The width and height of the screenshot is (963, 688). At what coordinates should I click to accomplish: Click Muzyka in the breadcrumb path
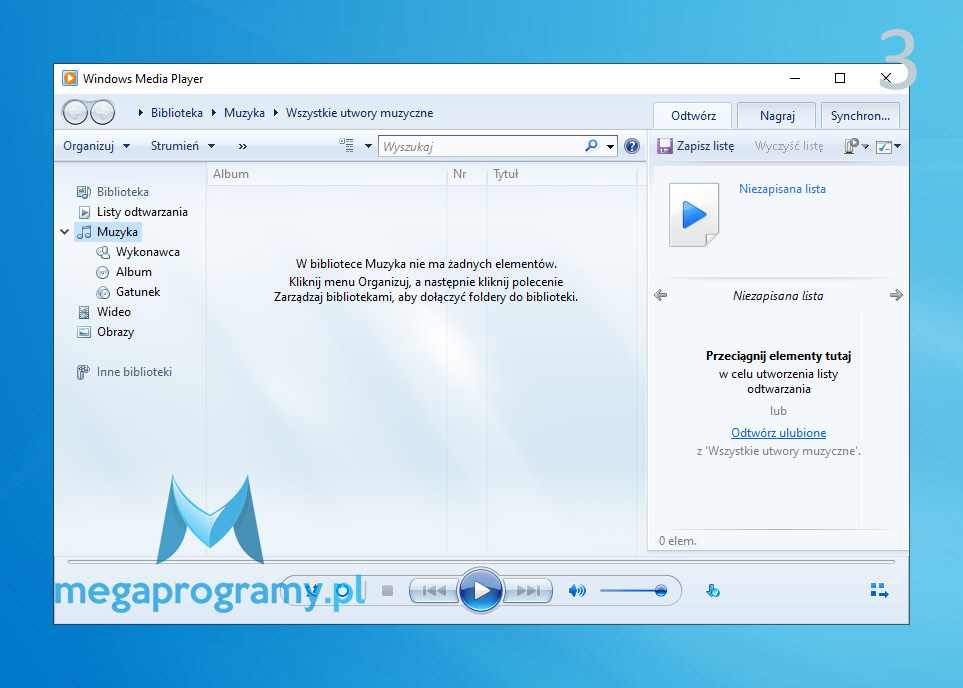(x=244, y=113)
